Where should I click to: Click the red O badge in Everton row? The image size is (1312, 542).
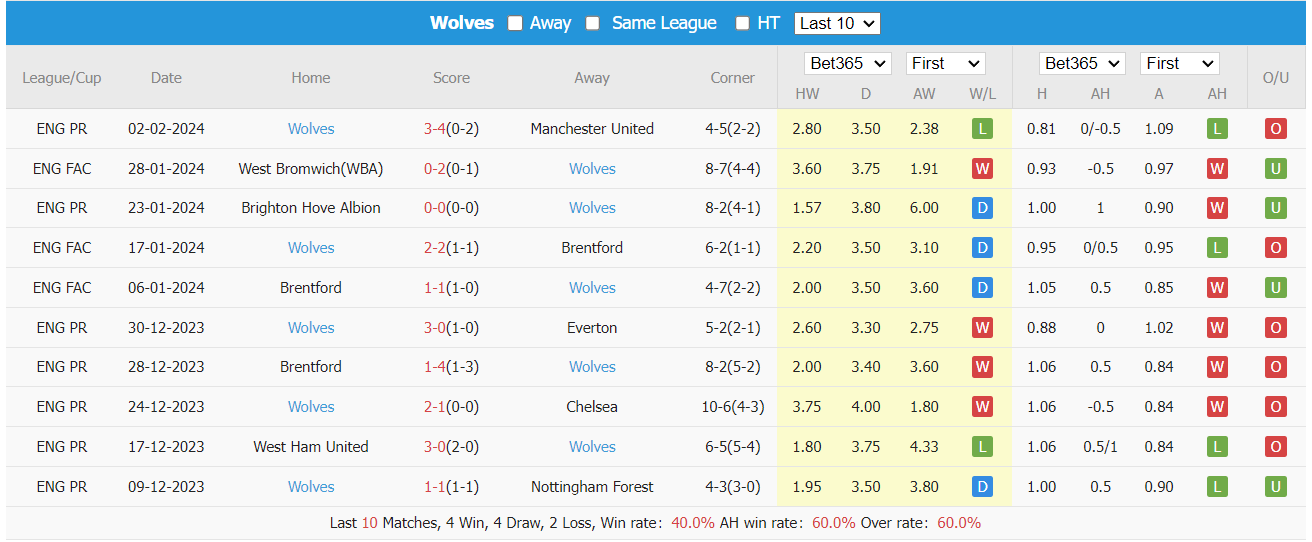click(x=1276, y=328)
